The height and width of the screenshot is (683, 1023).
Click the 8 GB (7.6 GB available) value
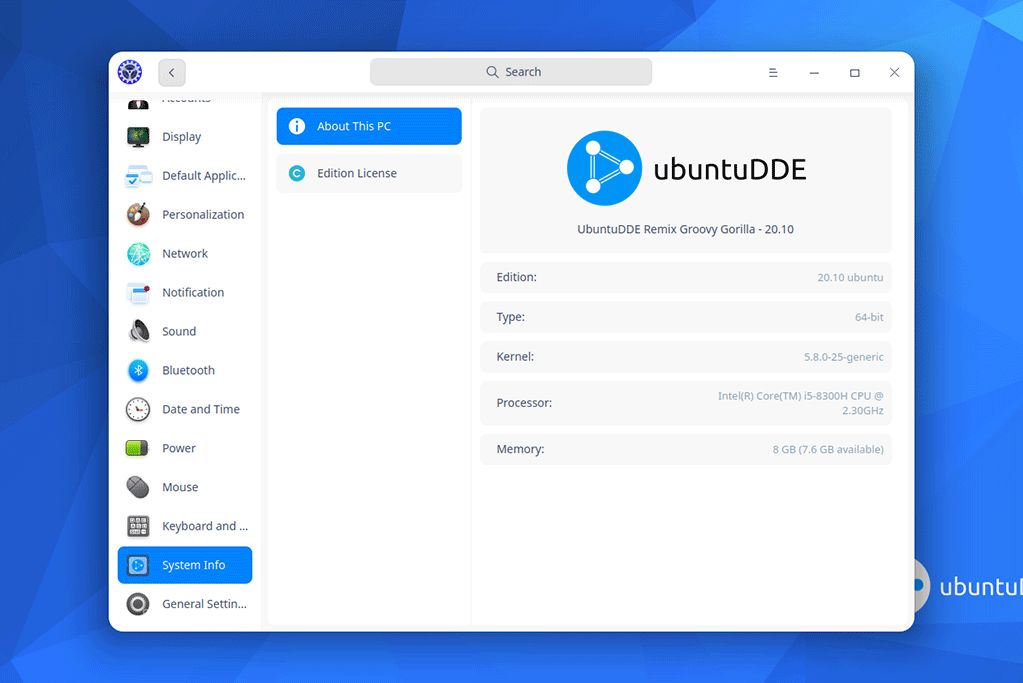point(828,449)
